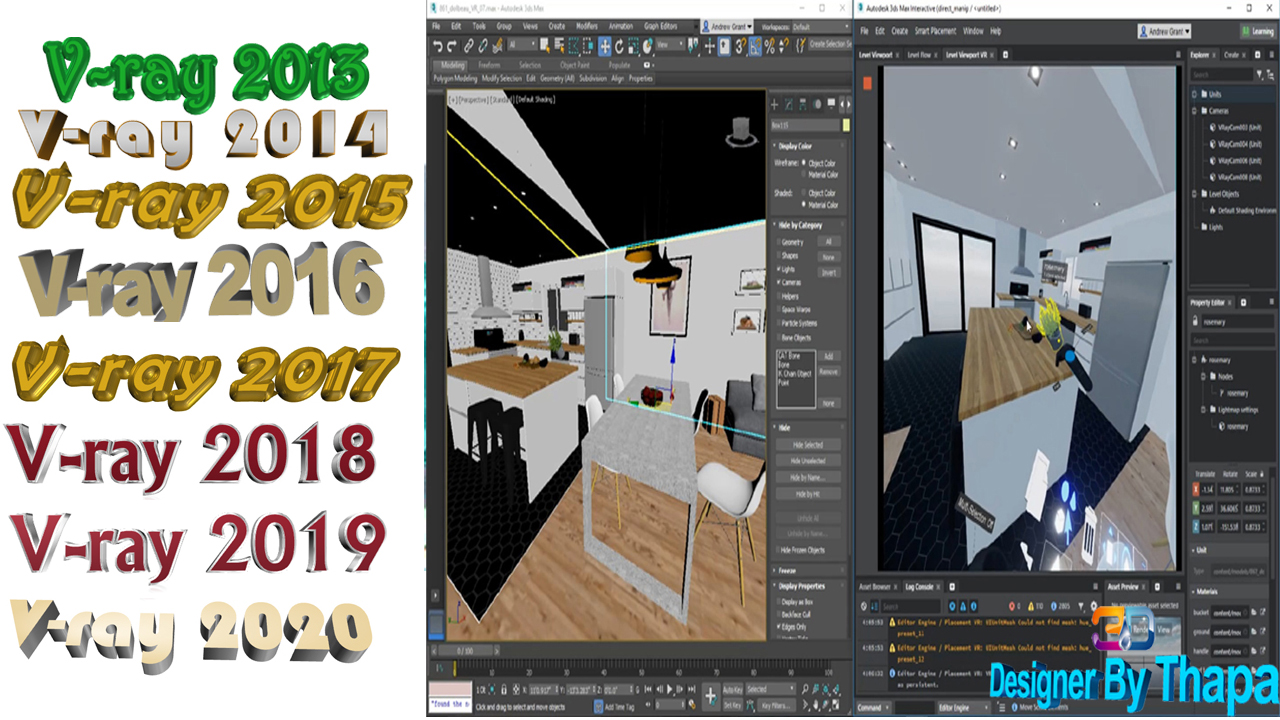Click the big plus Set Keys button
Viewport: 1280px width, 720px height.
[710, 696]
